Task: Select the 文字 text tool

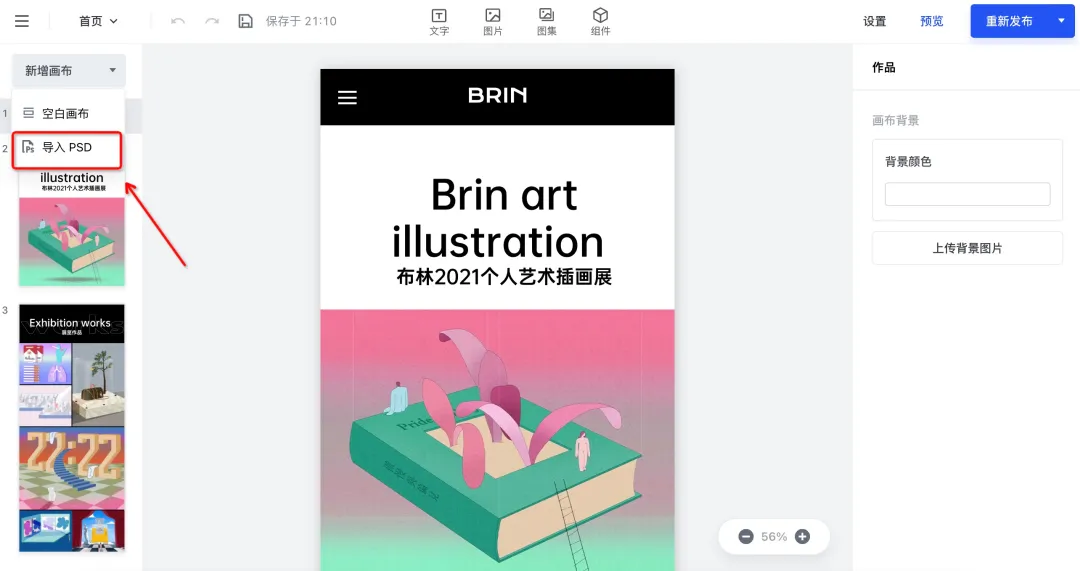Action: (439, 22)
